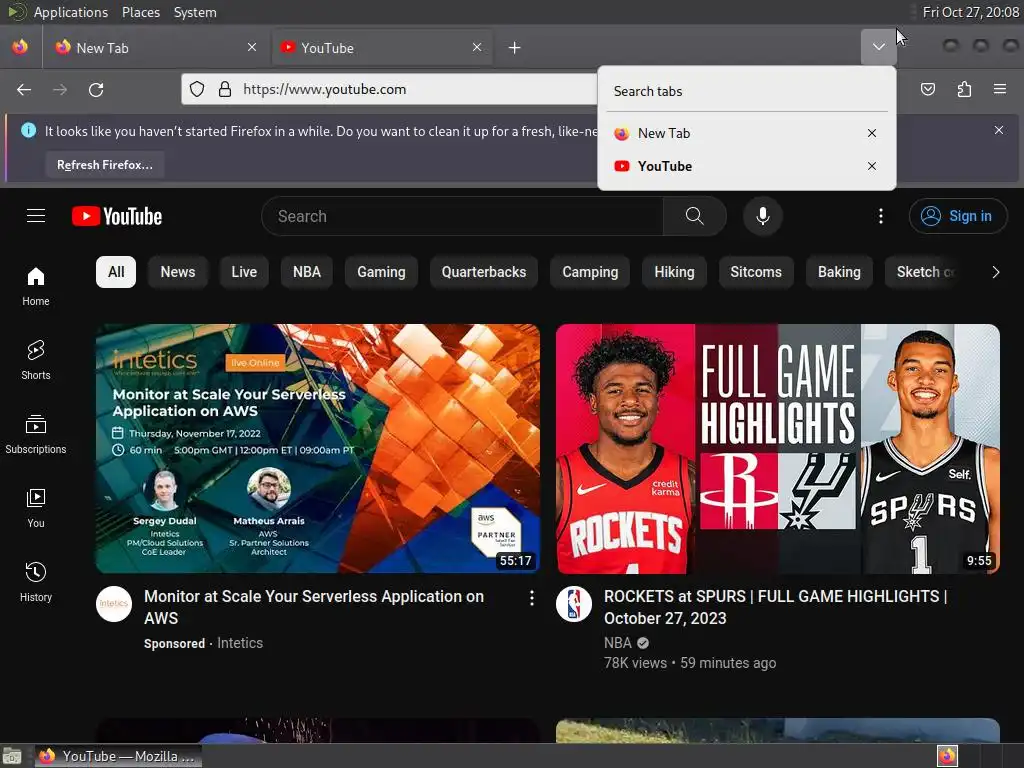
Task: Click the Intetics channel avatar
Action: pyautogui.click(x=114, y=604)
